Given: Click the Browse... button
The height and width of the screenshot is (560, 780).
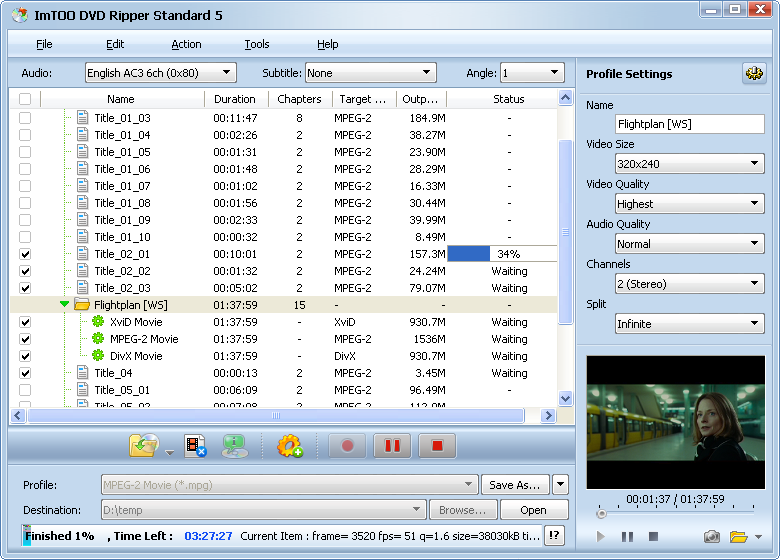Looking at the screenshot, I should (463, 510).
